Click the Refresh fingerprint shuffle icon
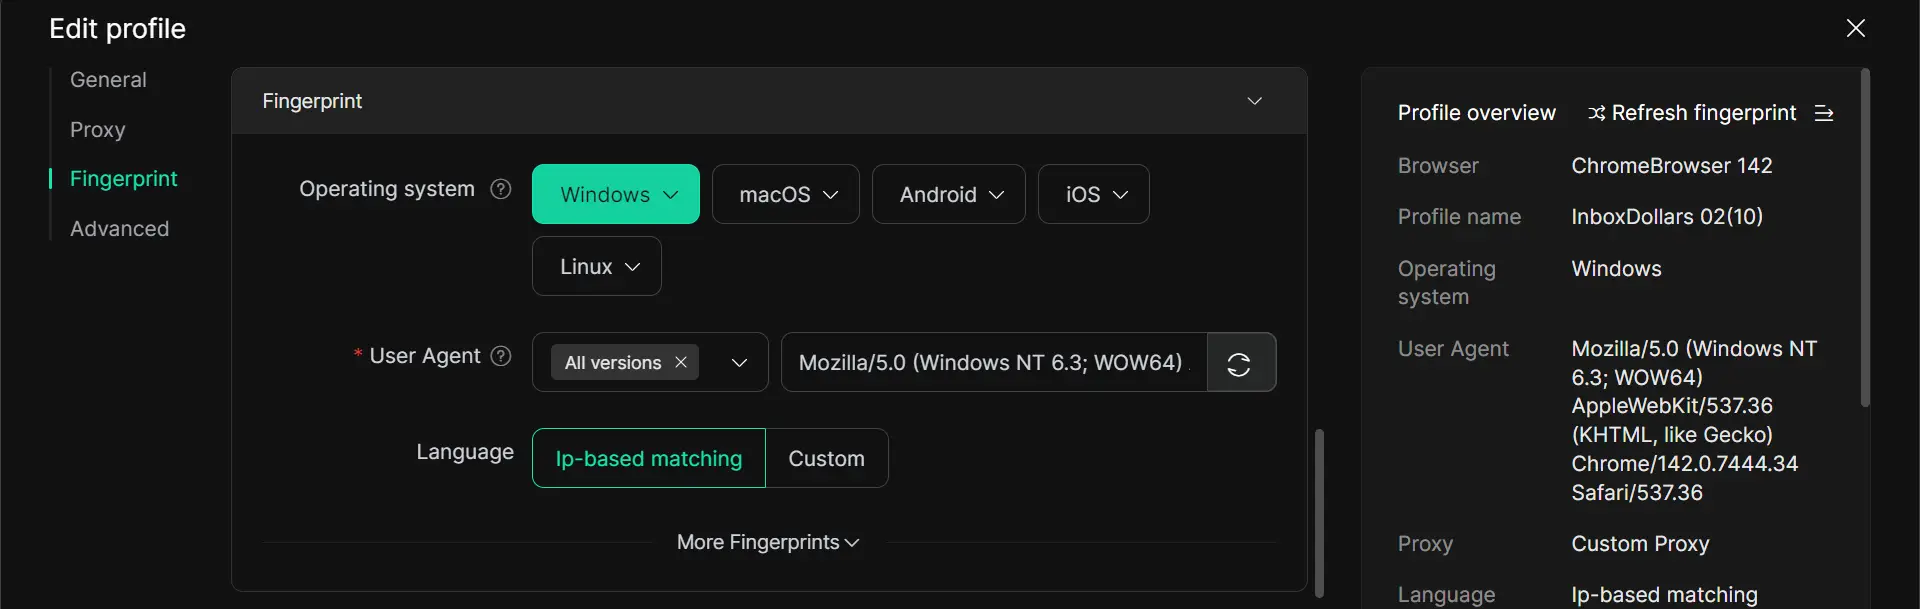 (1597, 113)
